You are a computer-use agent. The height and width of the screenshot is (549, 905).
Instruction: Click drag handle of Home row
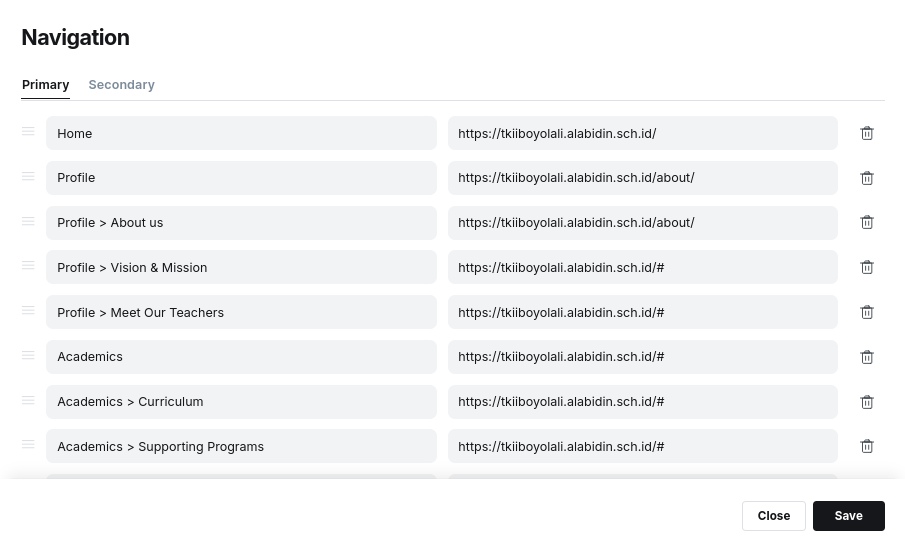click(x=28, y=132)
